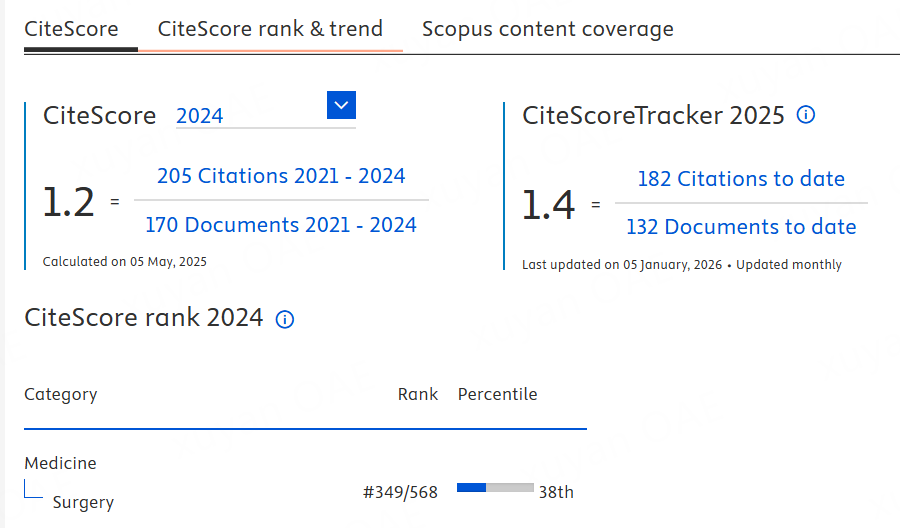
Task: Click the 38th percentile label
Action: click(x=556, y=492)
